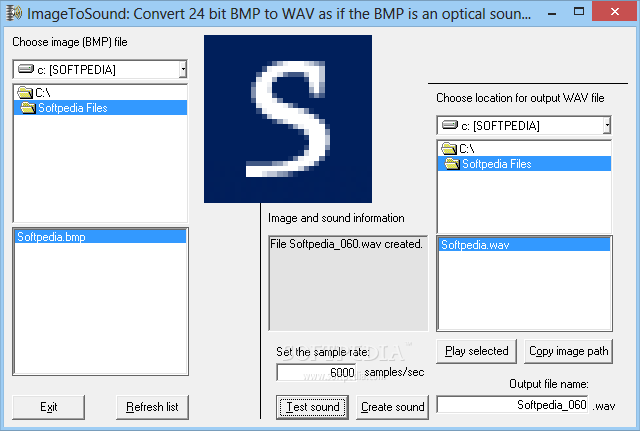Click the Play selected button

coord(476,351)
